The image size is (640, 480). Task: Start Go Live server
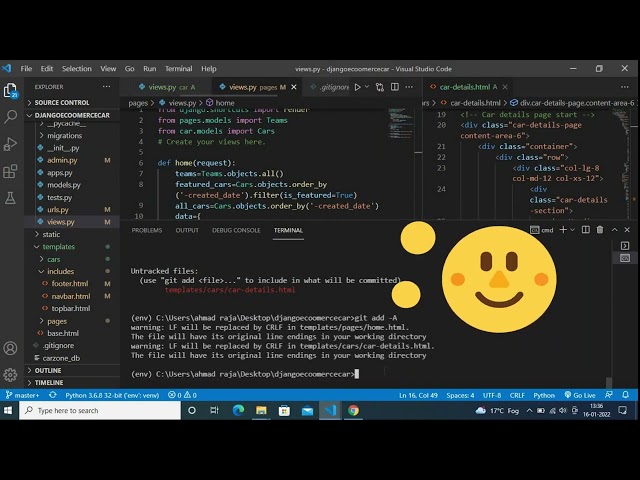tap(580, 395)
